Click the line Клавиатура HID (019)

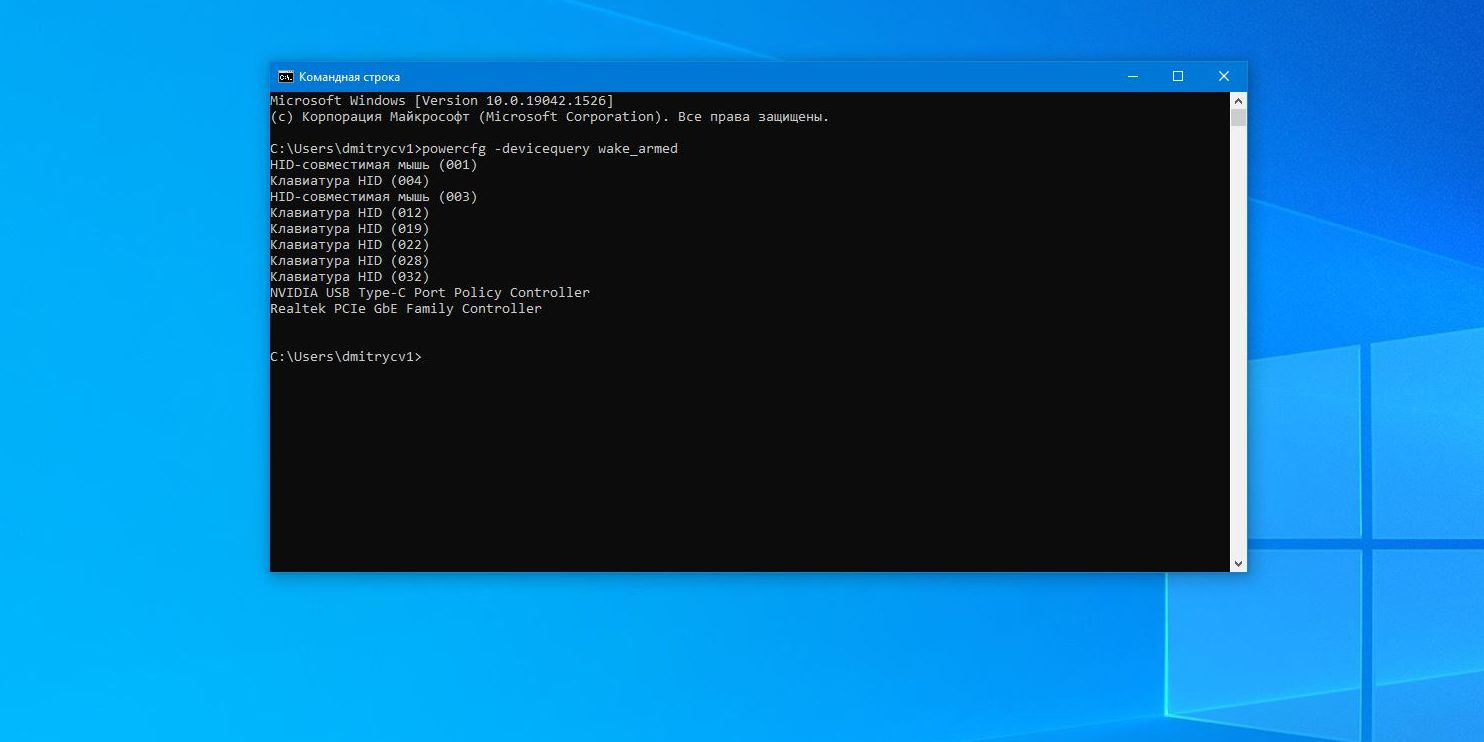(350, 229)
